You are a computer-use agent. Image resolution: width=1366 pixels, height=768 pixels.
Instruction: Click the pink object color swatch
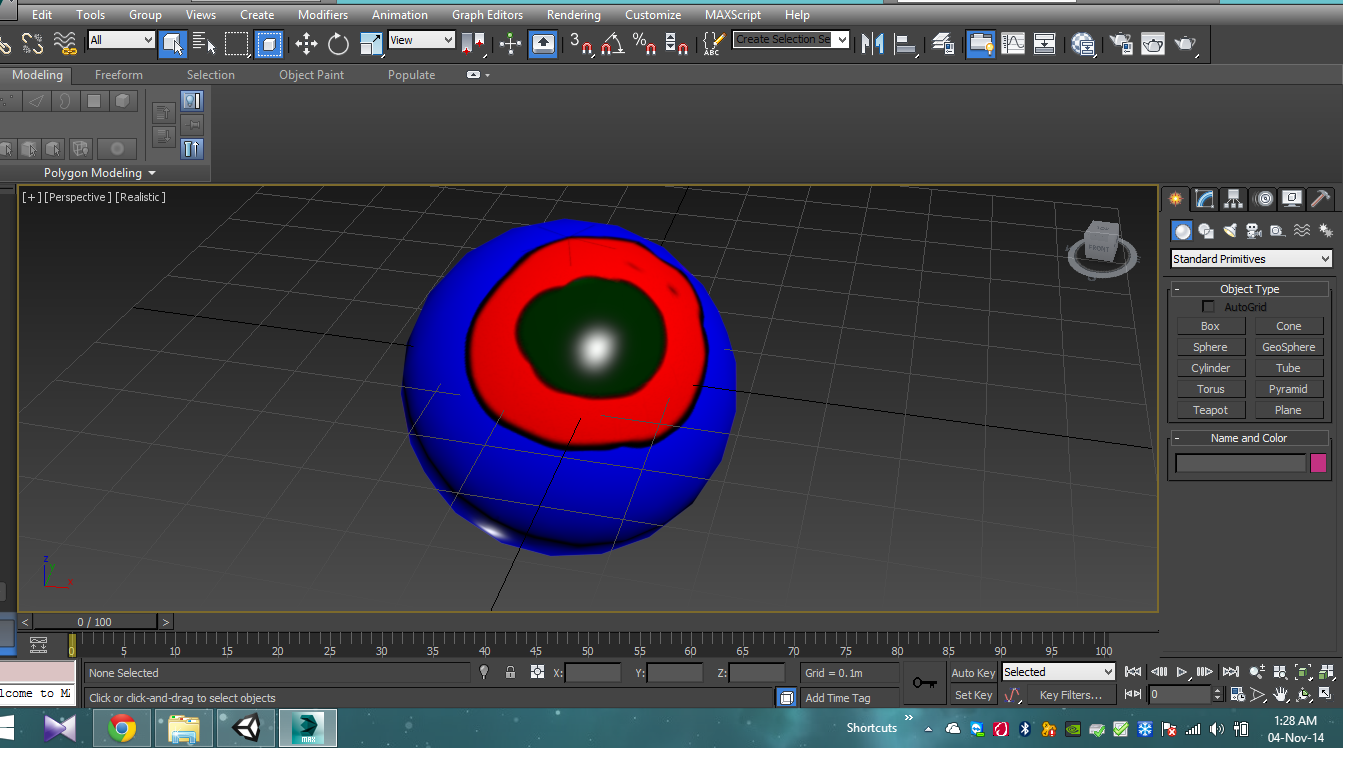(x=1318, y=463)
